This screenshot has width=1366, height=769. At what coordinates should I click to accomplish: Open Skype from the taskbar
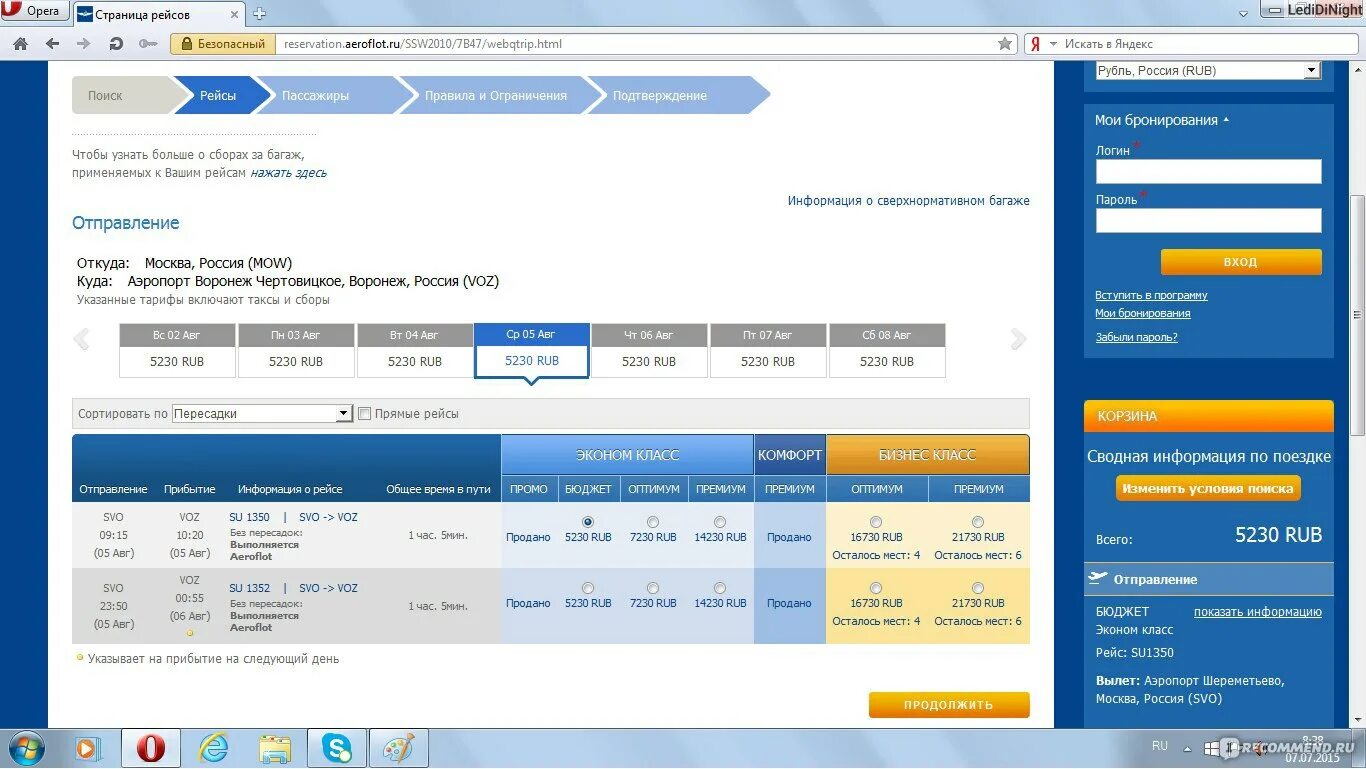point(337,748)
